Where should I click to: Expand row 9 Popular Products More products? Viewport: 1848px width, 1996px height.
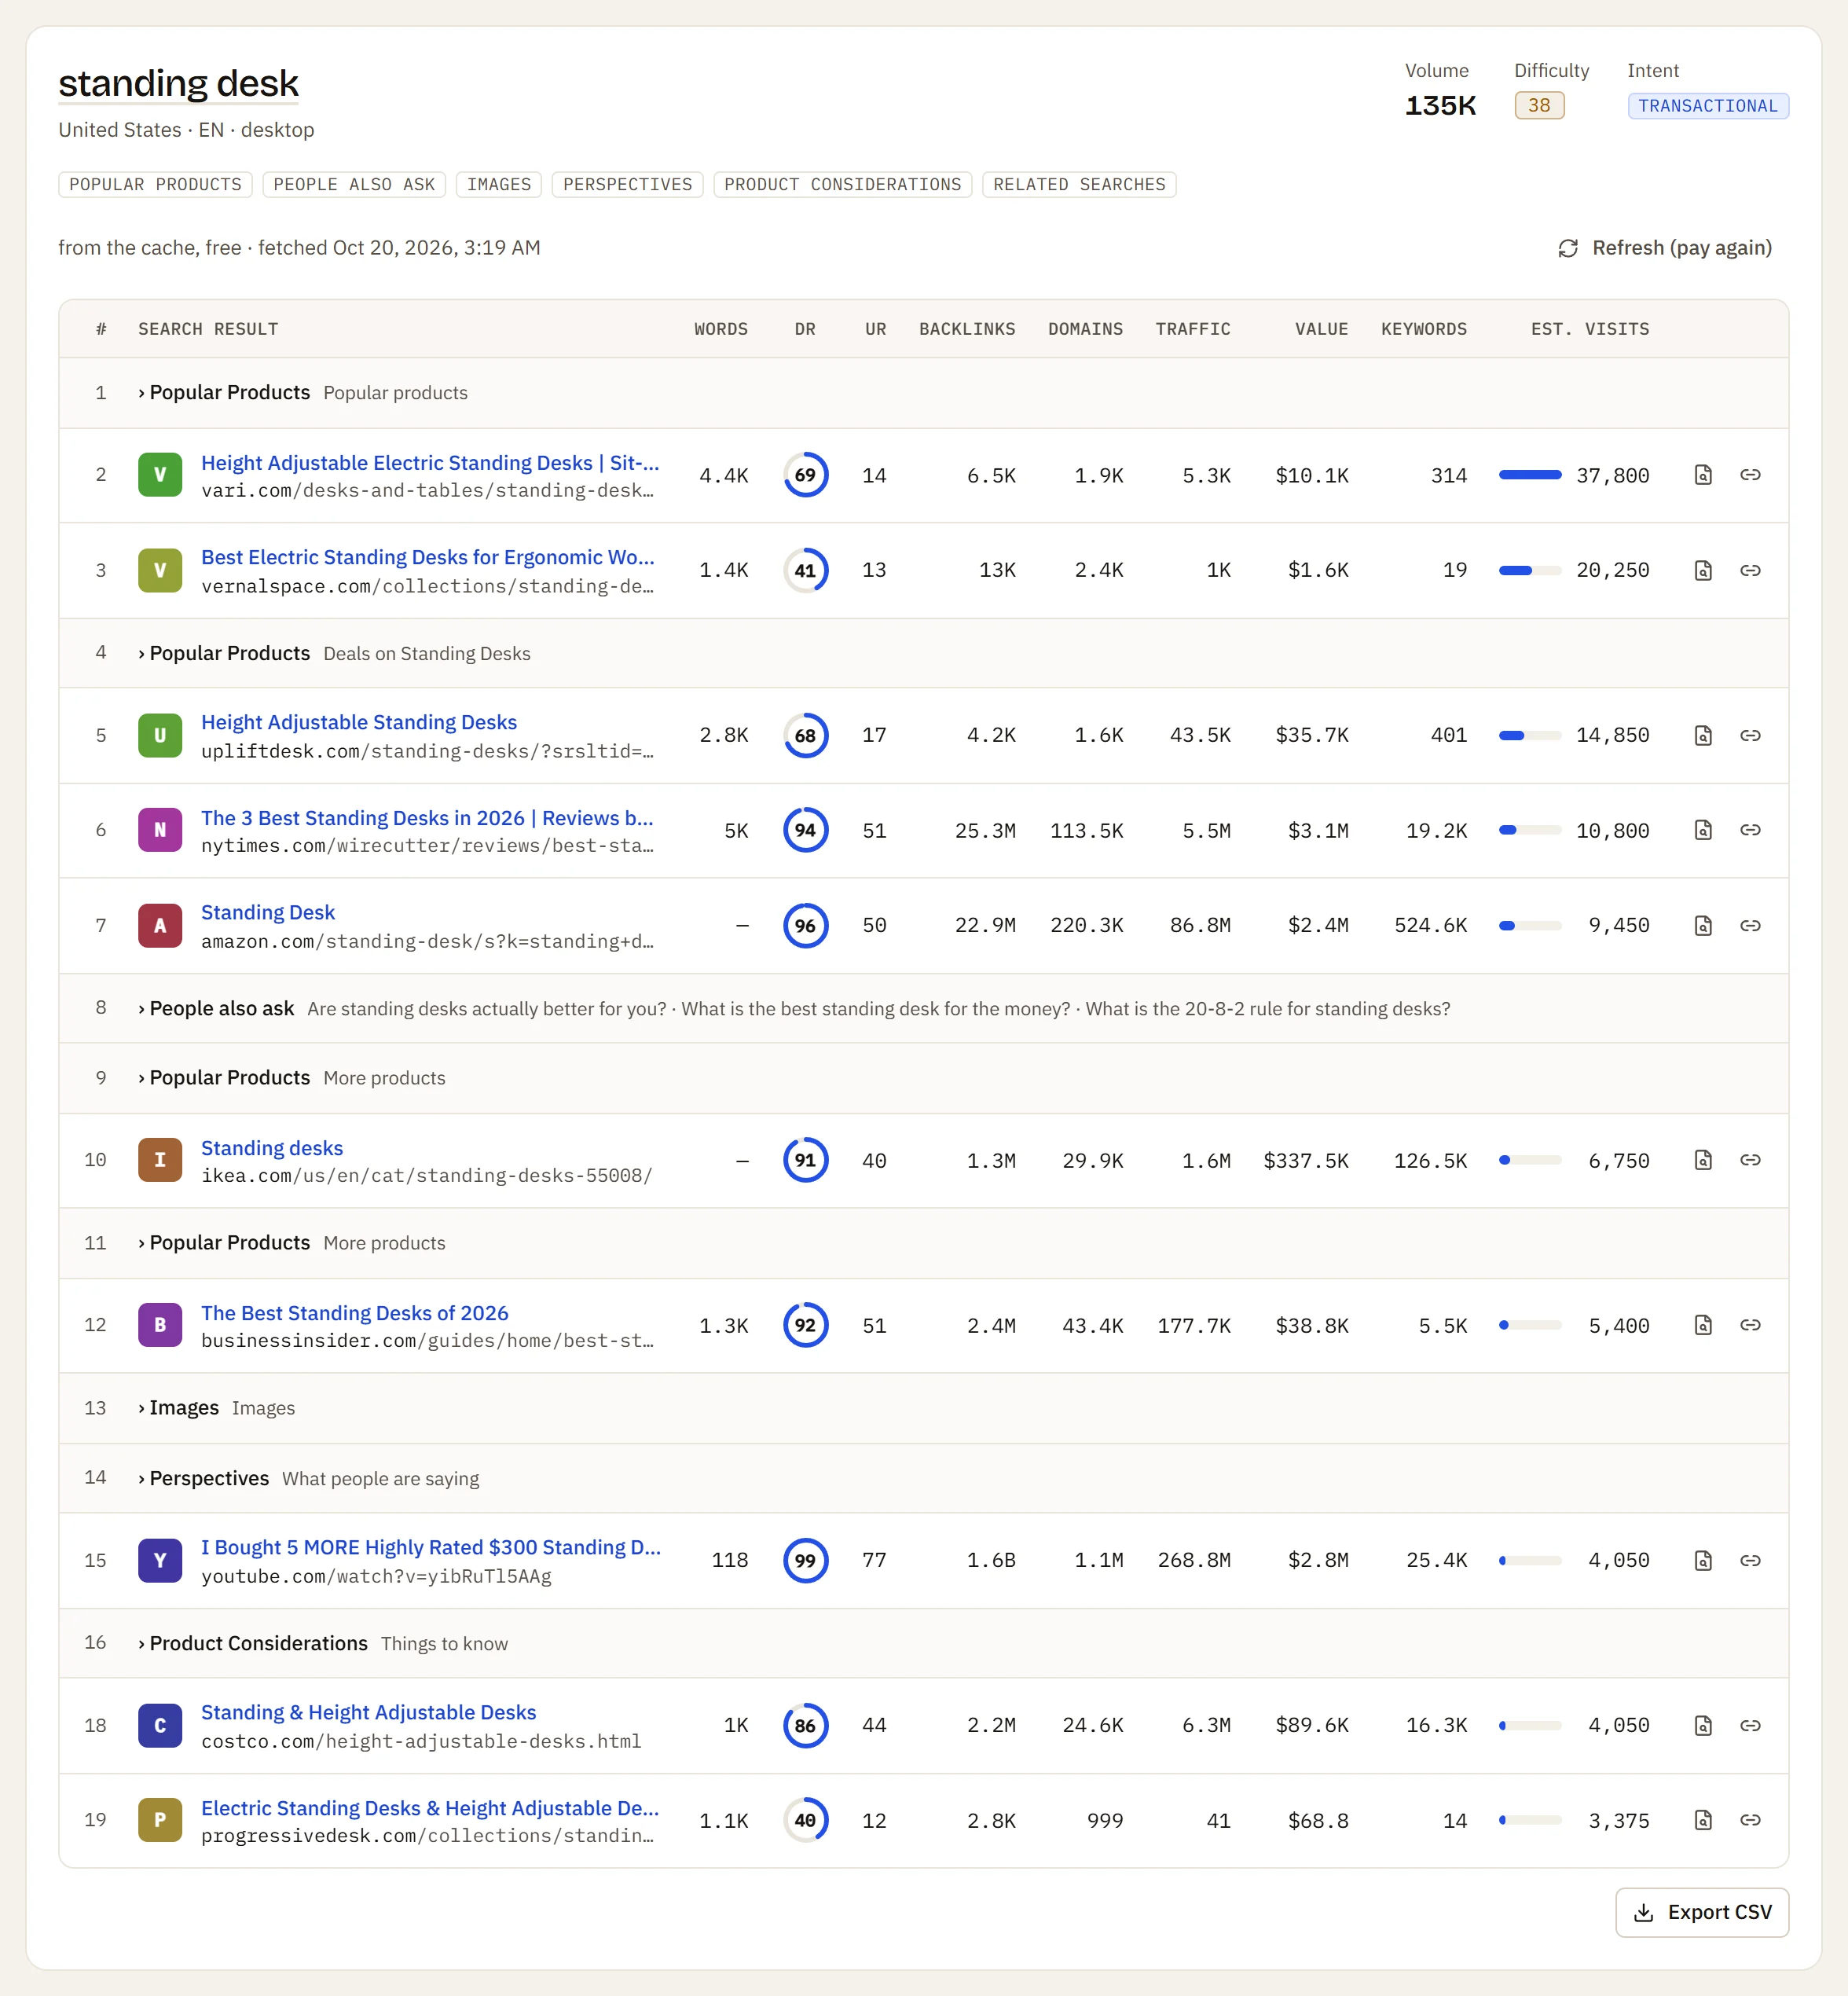[x=923, y=1078]
